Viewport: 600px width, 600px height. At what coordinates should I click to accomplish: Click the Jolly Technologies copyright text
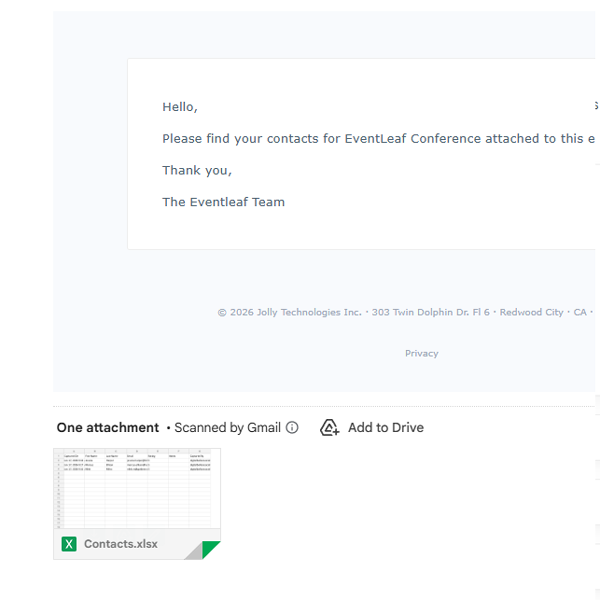(290, 312)
